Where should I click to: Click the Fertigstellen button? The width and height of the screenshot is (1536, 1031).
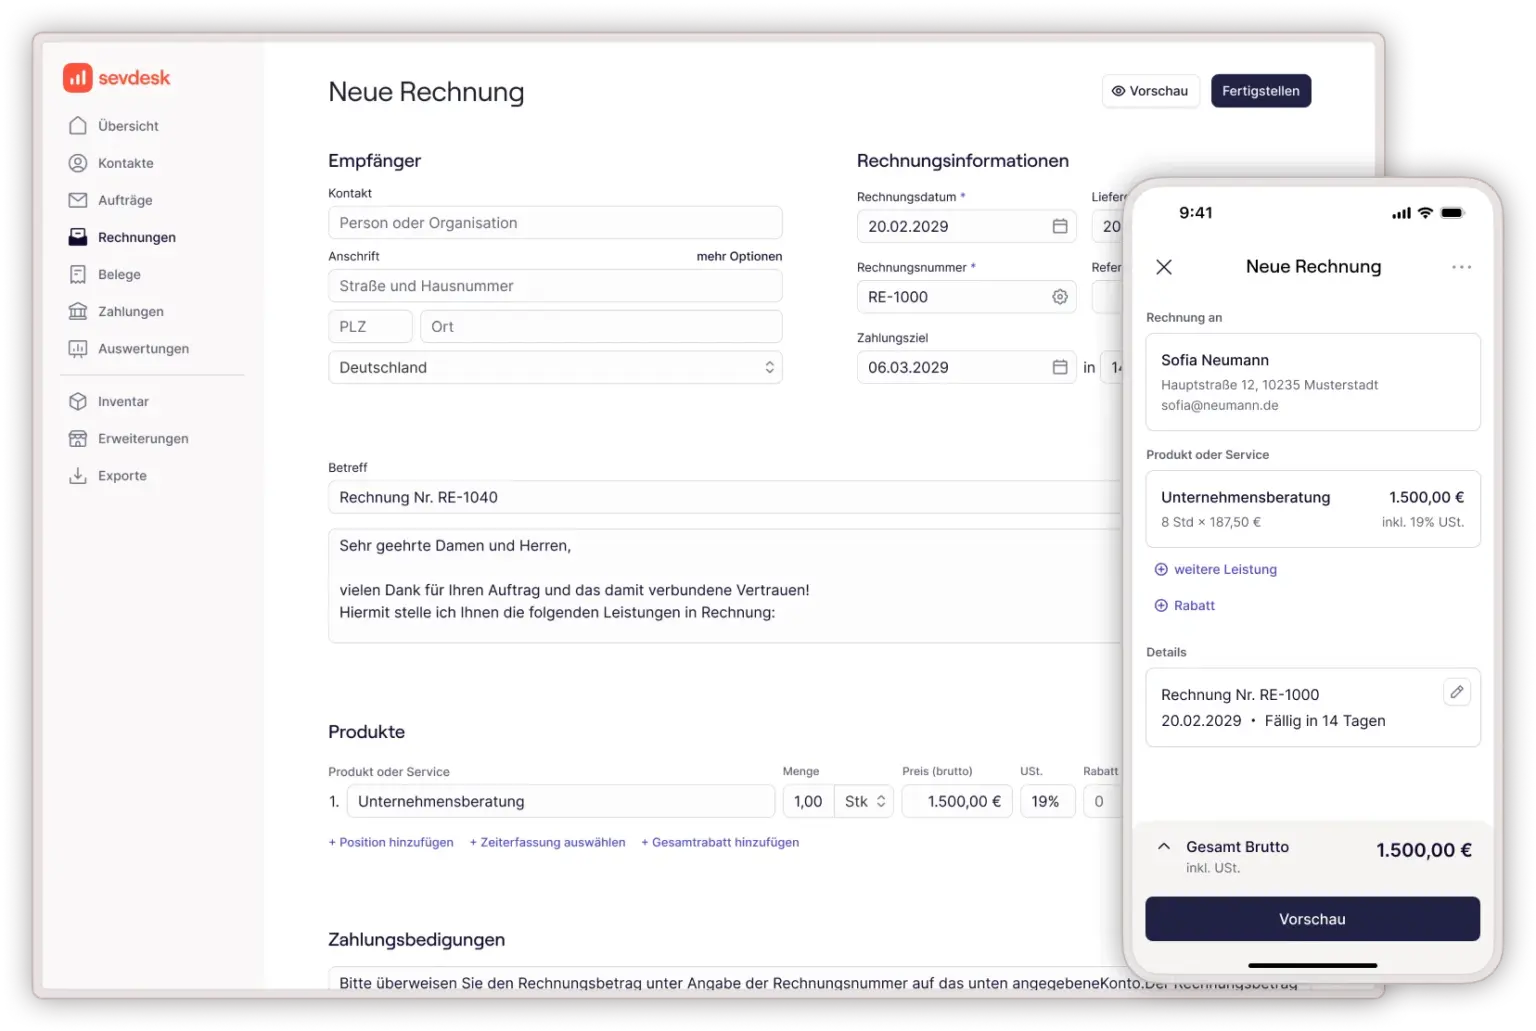[x=1260, y=91]
